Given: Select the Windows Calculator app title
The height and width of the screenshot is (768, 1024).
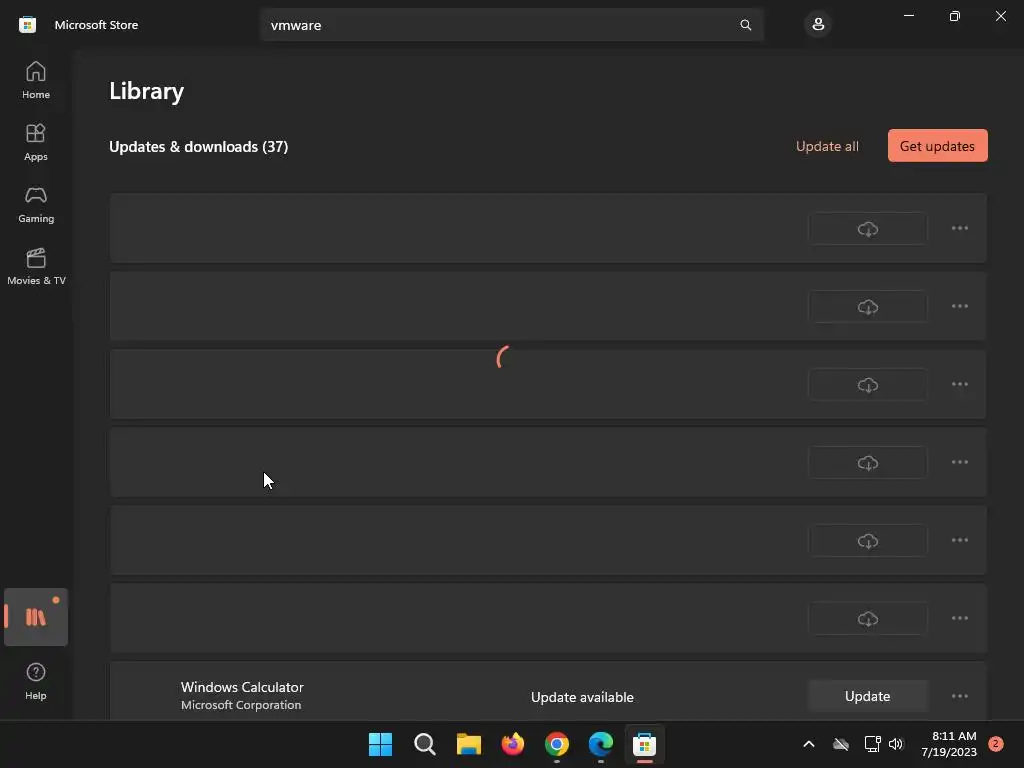Looking at the screenshot, I should [x=242, y=687].
